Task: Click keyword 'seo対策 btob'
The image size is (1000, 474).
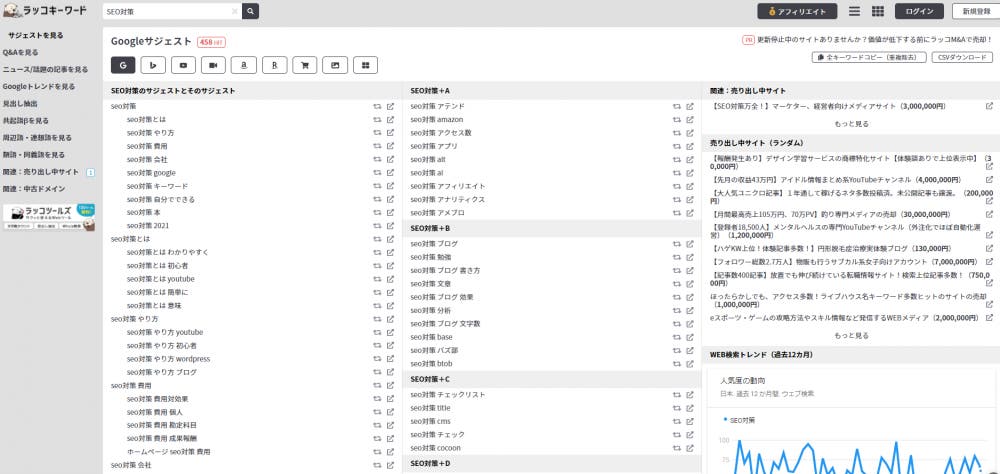Action: coord(431,364)
